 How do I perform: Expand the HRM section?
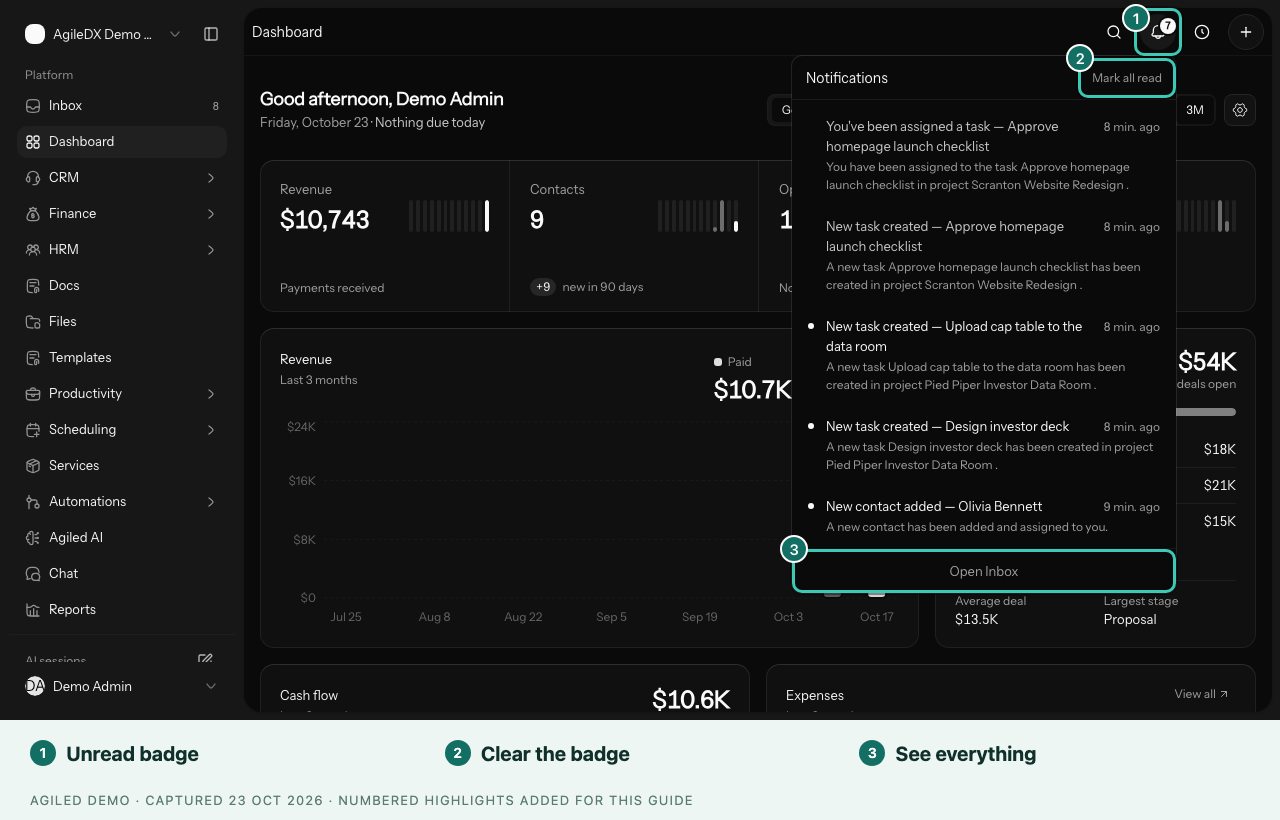point(122,250)
